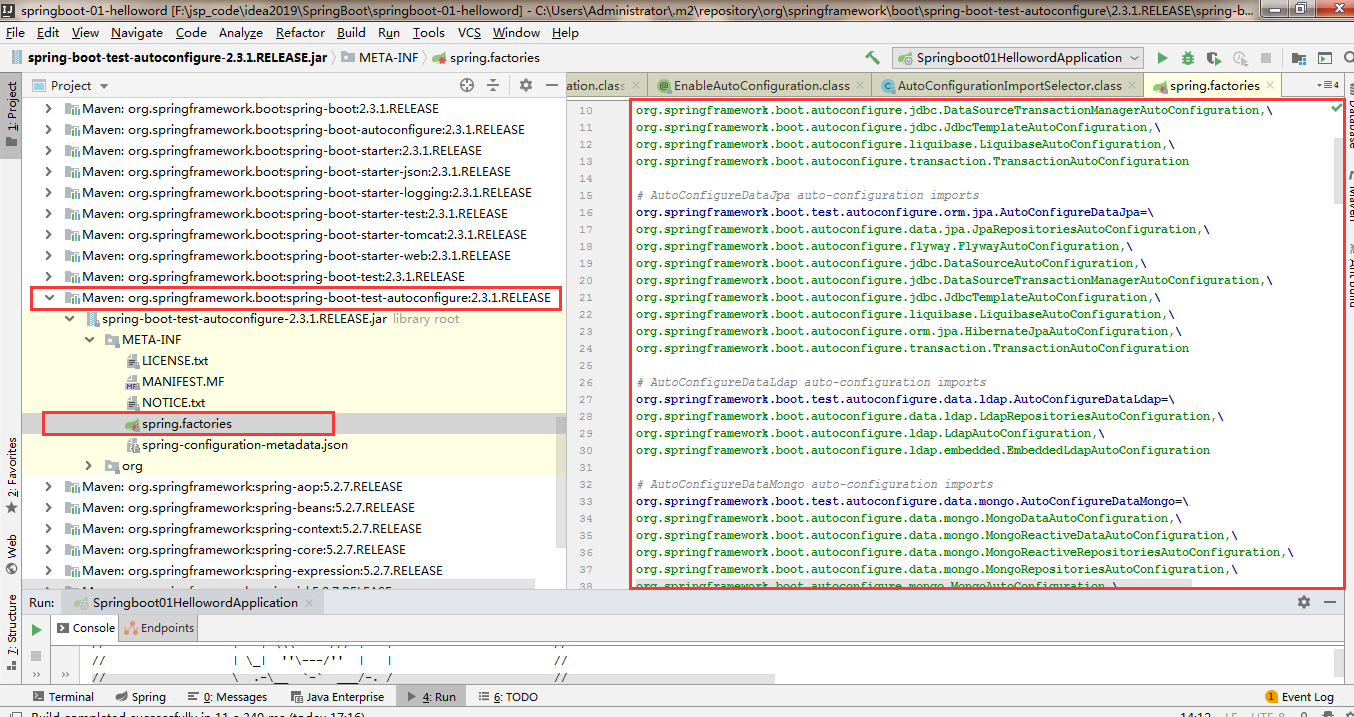Toggle the 0: Messages tool window
Image resolution: width=1354 pixels, height=717 pixels.
click(226, 697)
